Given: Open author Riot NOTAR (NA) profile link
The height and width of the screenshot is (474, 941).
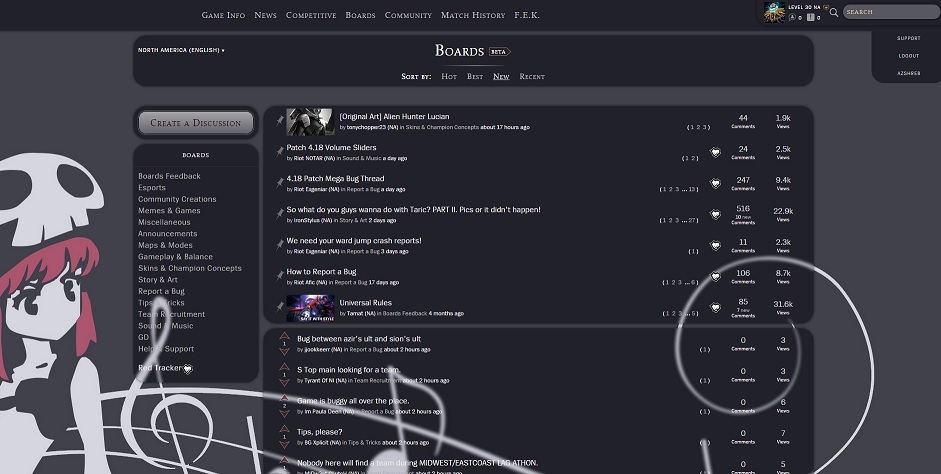Looking at the screenshot, I should [x=314, y=158].
